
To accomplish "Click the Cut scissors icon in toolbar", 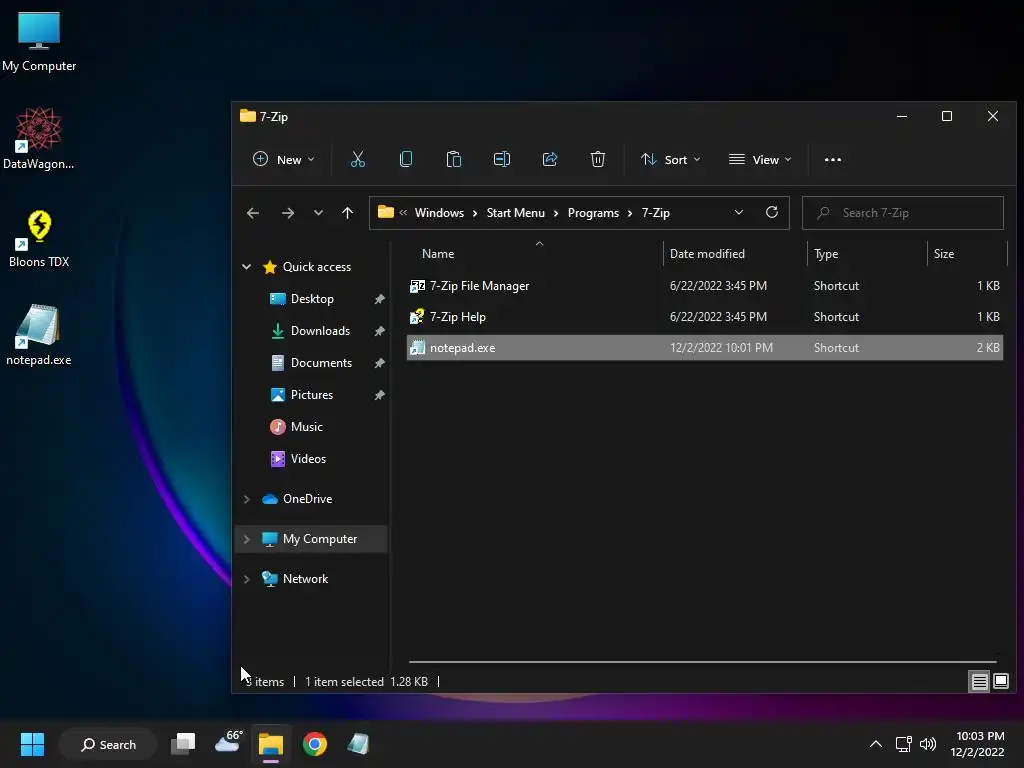I will pos(357,159).
